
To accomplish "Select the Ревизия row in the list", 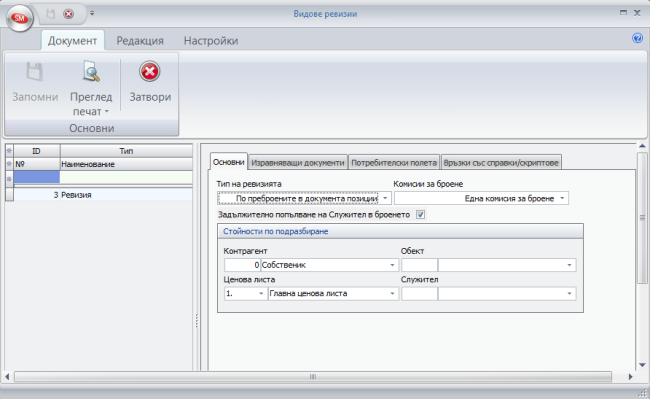I will click(103, 195).
